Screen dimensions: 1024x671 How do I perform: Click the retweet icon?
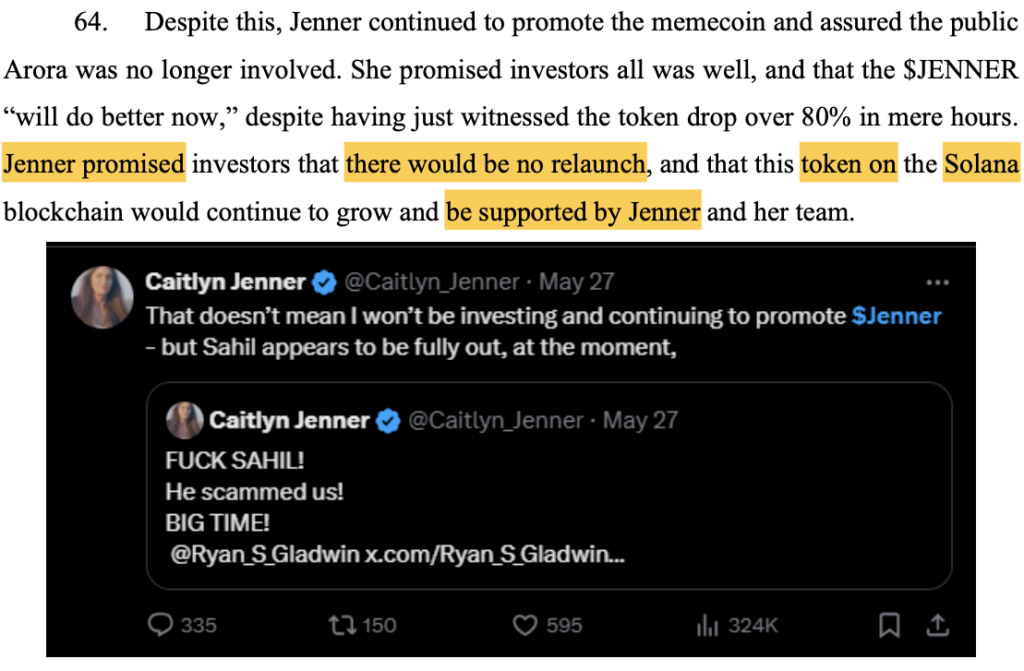[x=341, y=625]
